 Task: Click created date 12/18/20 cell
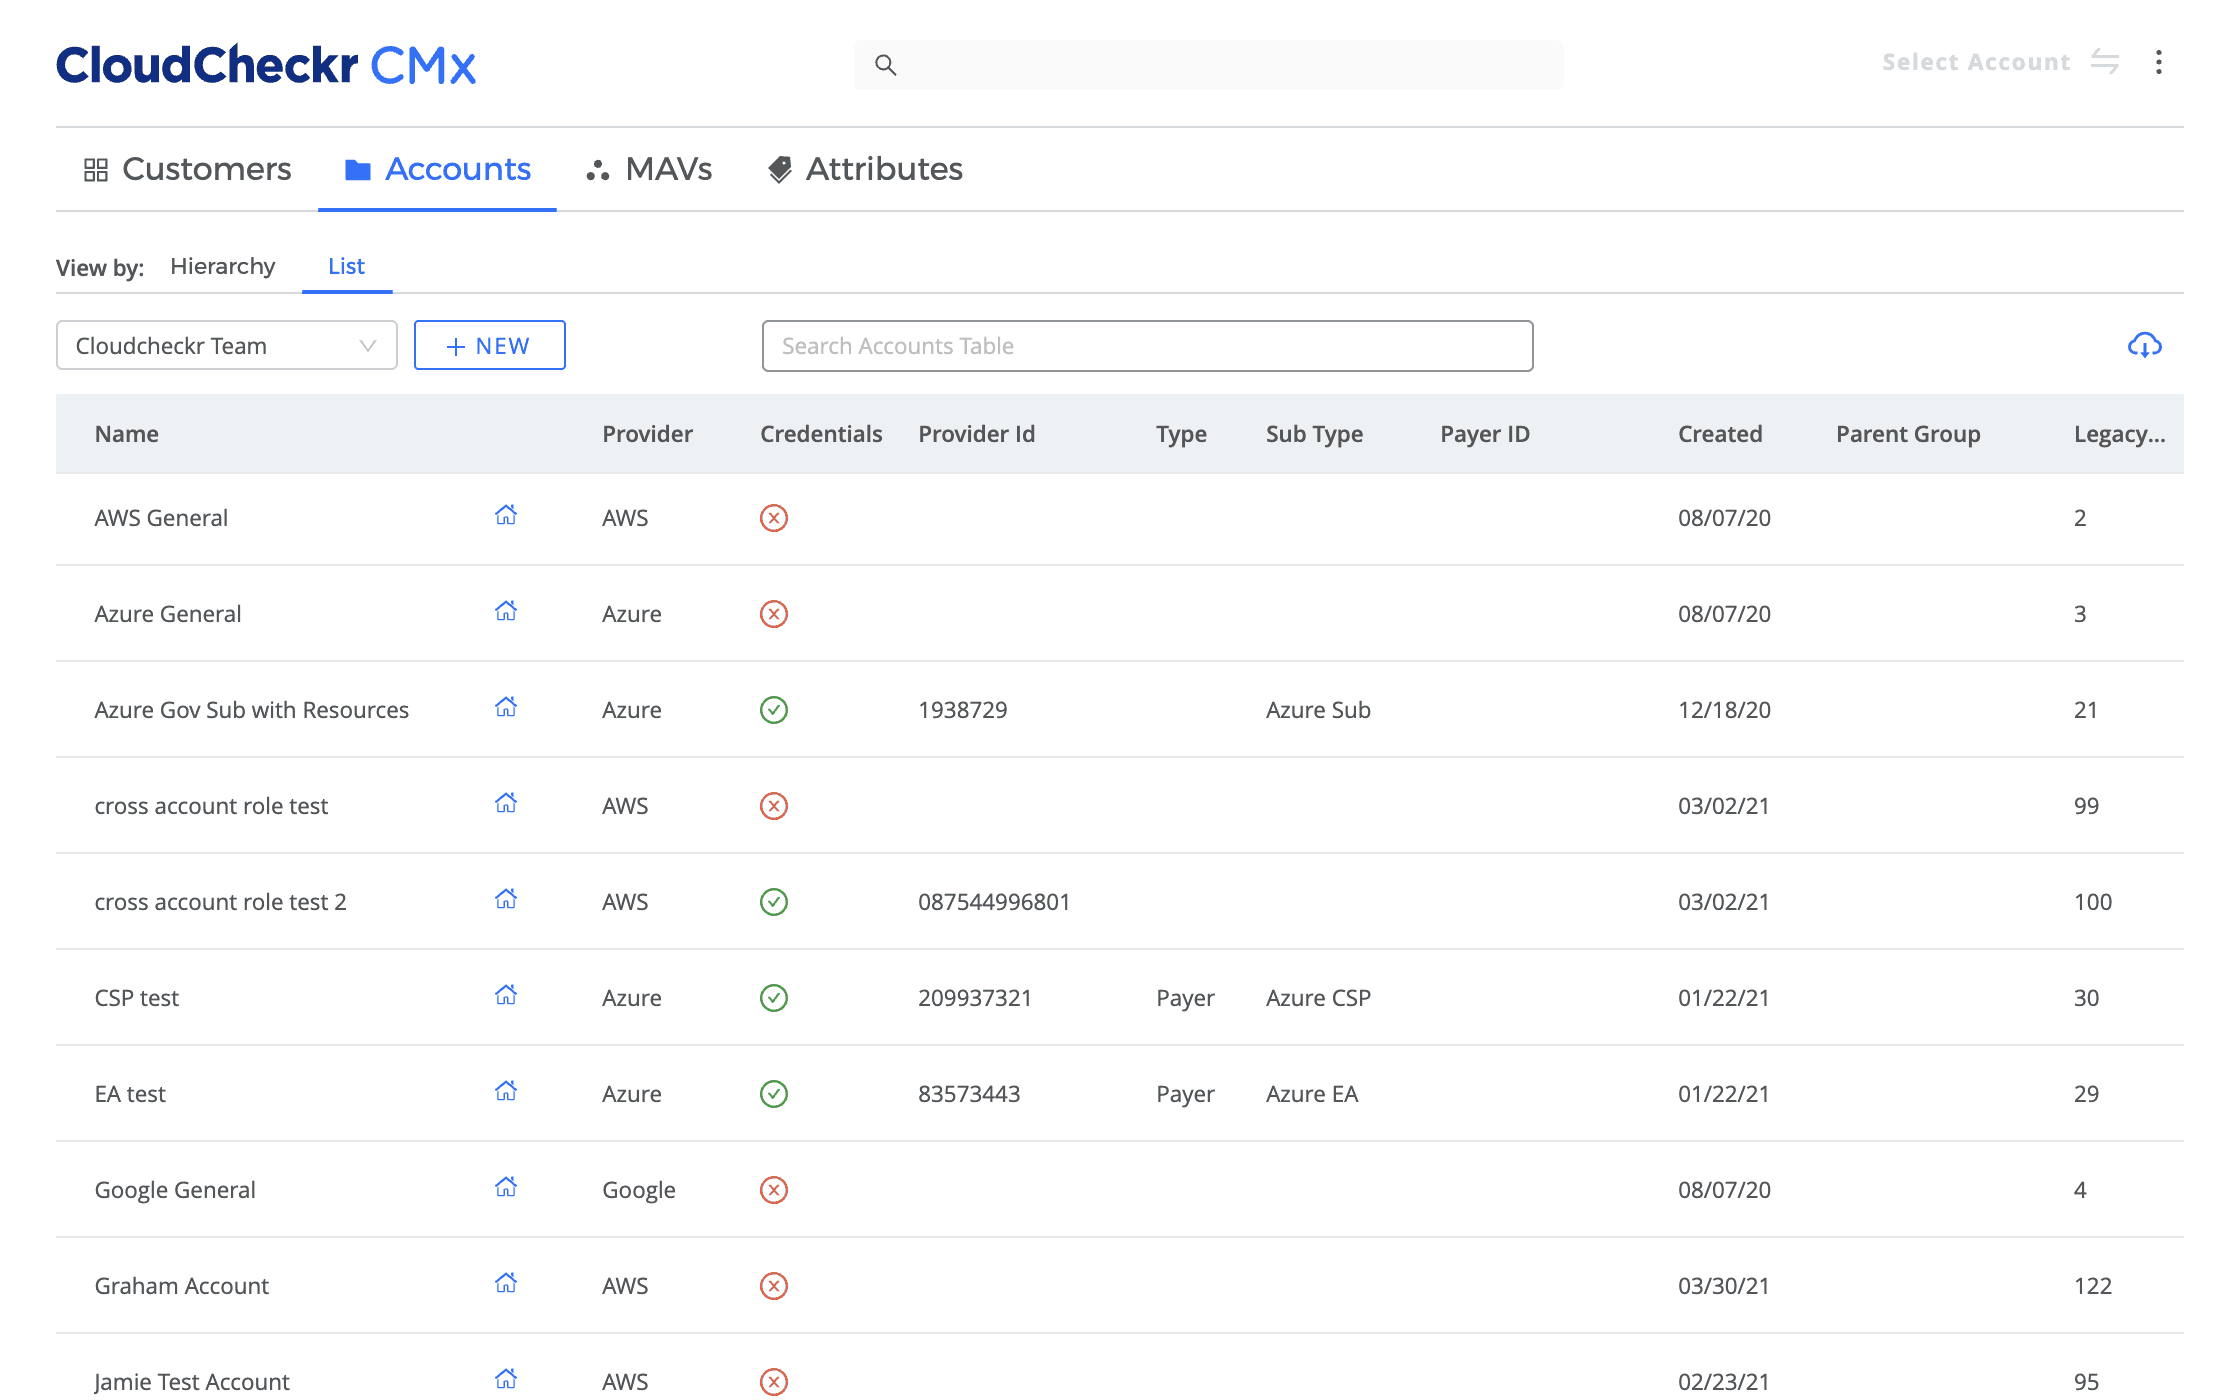click(1724, 710)
